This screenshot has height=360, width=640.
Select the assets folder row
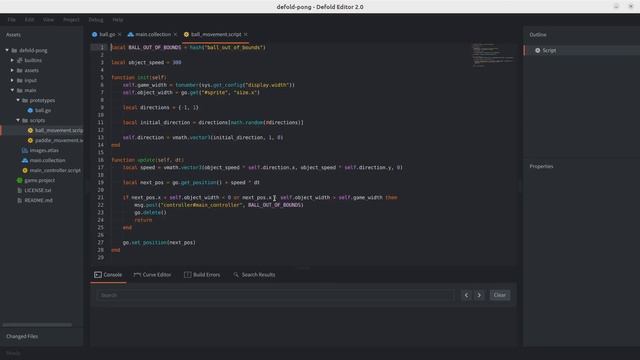point(42,70)
